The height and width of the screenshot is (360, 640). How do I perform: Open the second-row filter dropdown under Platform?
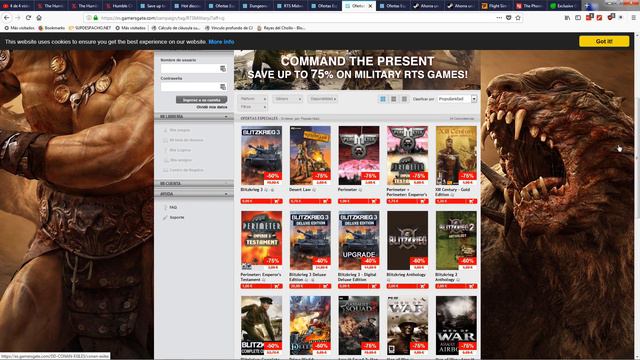coord(253,107)
